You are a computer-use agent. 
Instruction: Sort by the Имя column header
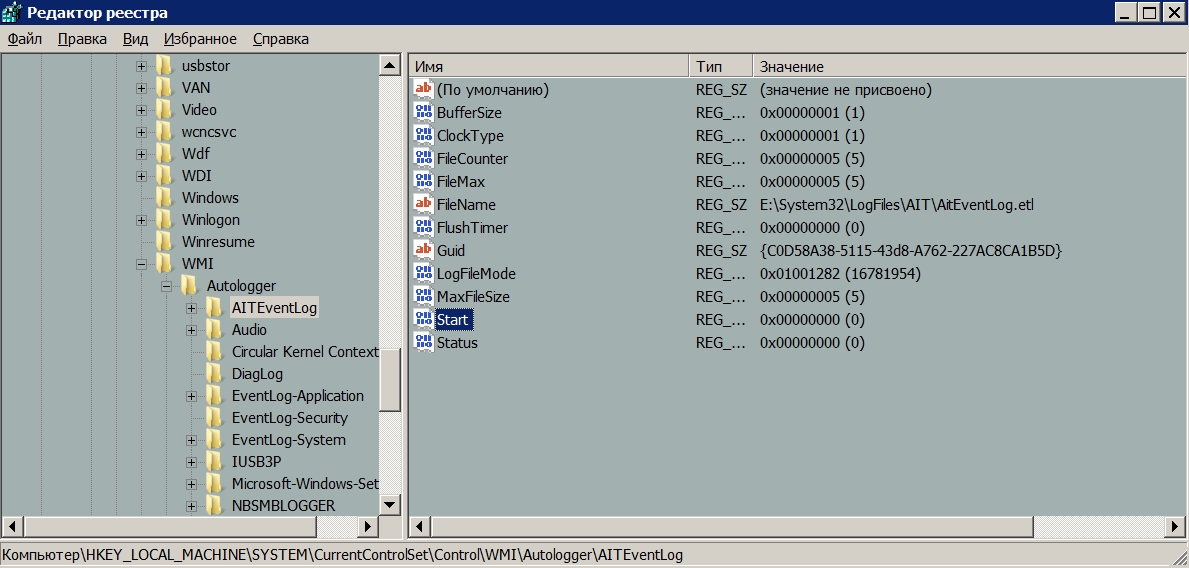click(x=549, y=67)
